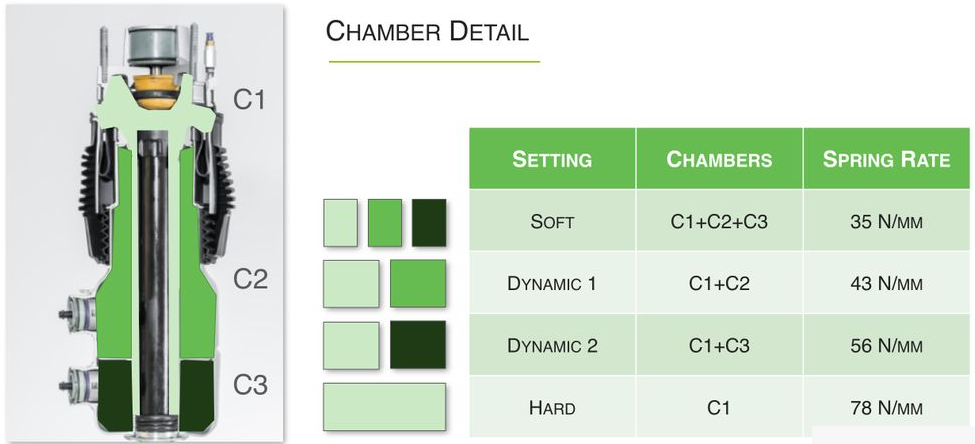
Task: Select the Dynamic 1 setting cell
Action: 552,283
